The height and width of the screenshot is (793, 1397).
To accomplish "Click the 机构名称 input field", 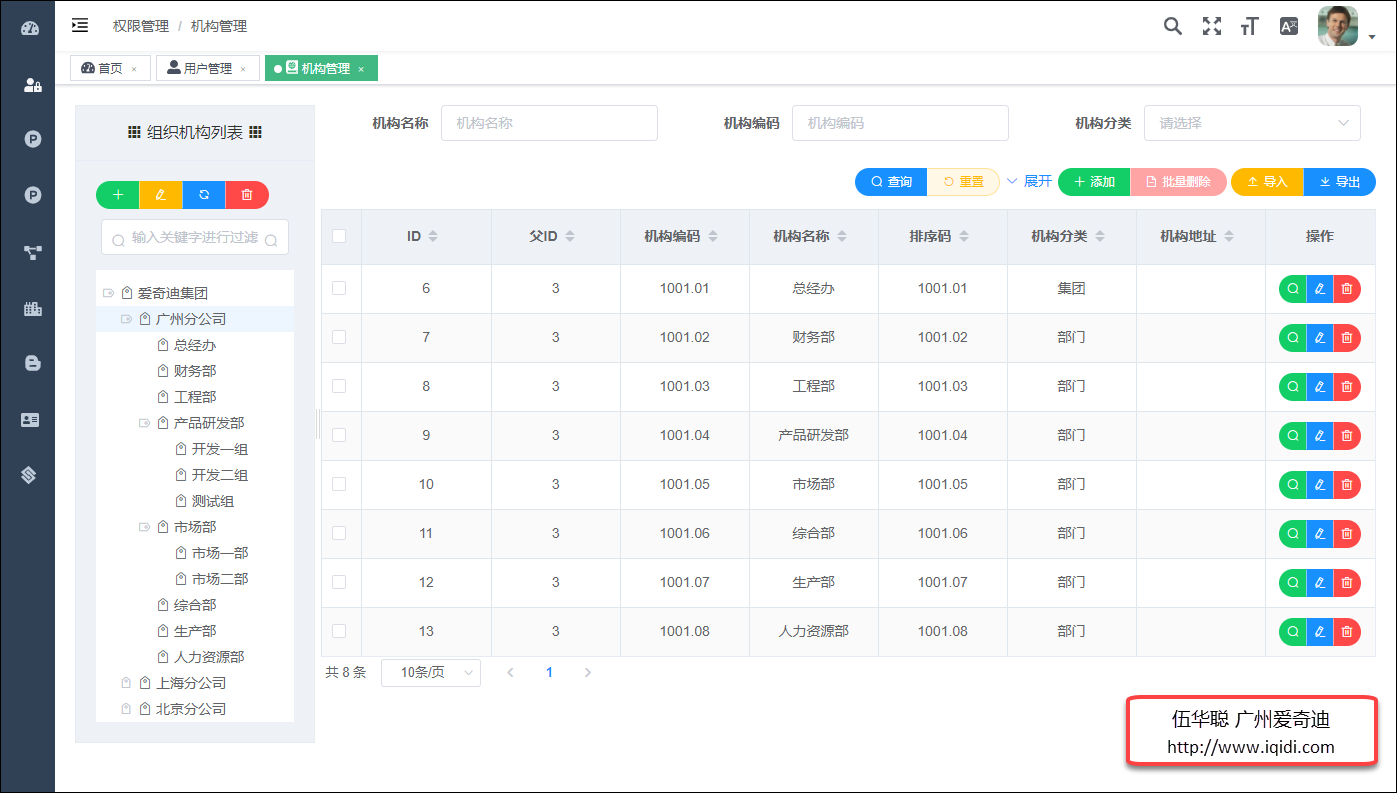I will click(549, 123).
